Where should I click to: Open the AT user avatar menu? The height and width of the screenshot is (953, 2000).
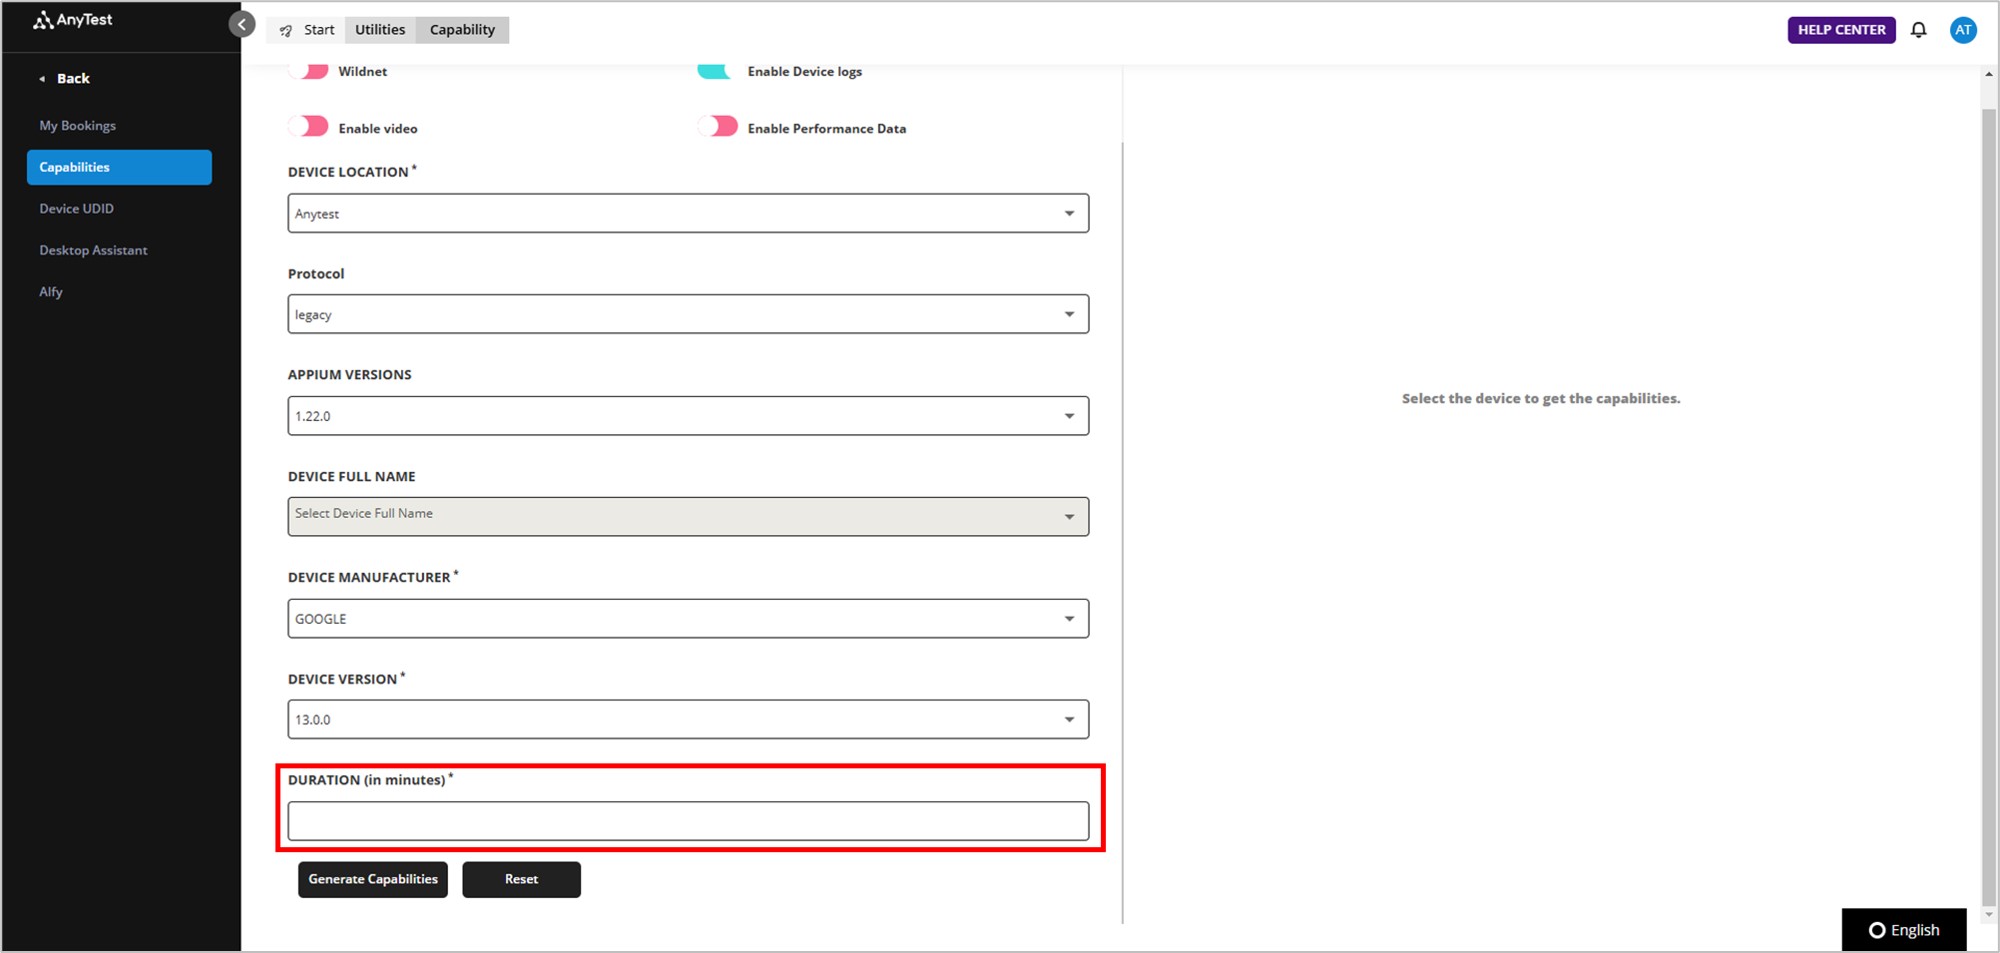pos(1963,30)
